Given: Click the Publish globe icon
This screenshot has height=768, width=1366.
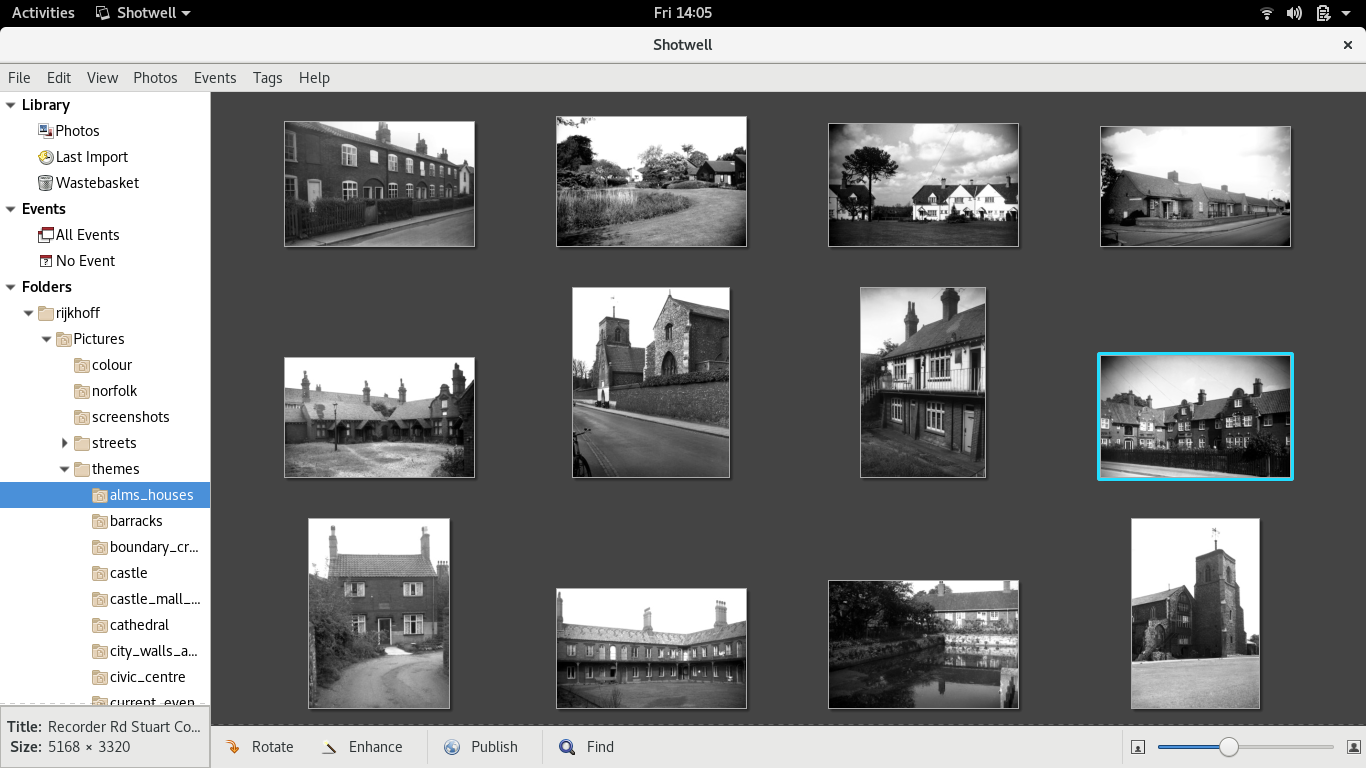Looking at the screenshot, I should click(x=452, y=747).
